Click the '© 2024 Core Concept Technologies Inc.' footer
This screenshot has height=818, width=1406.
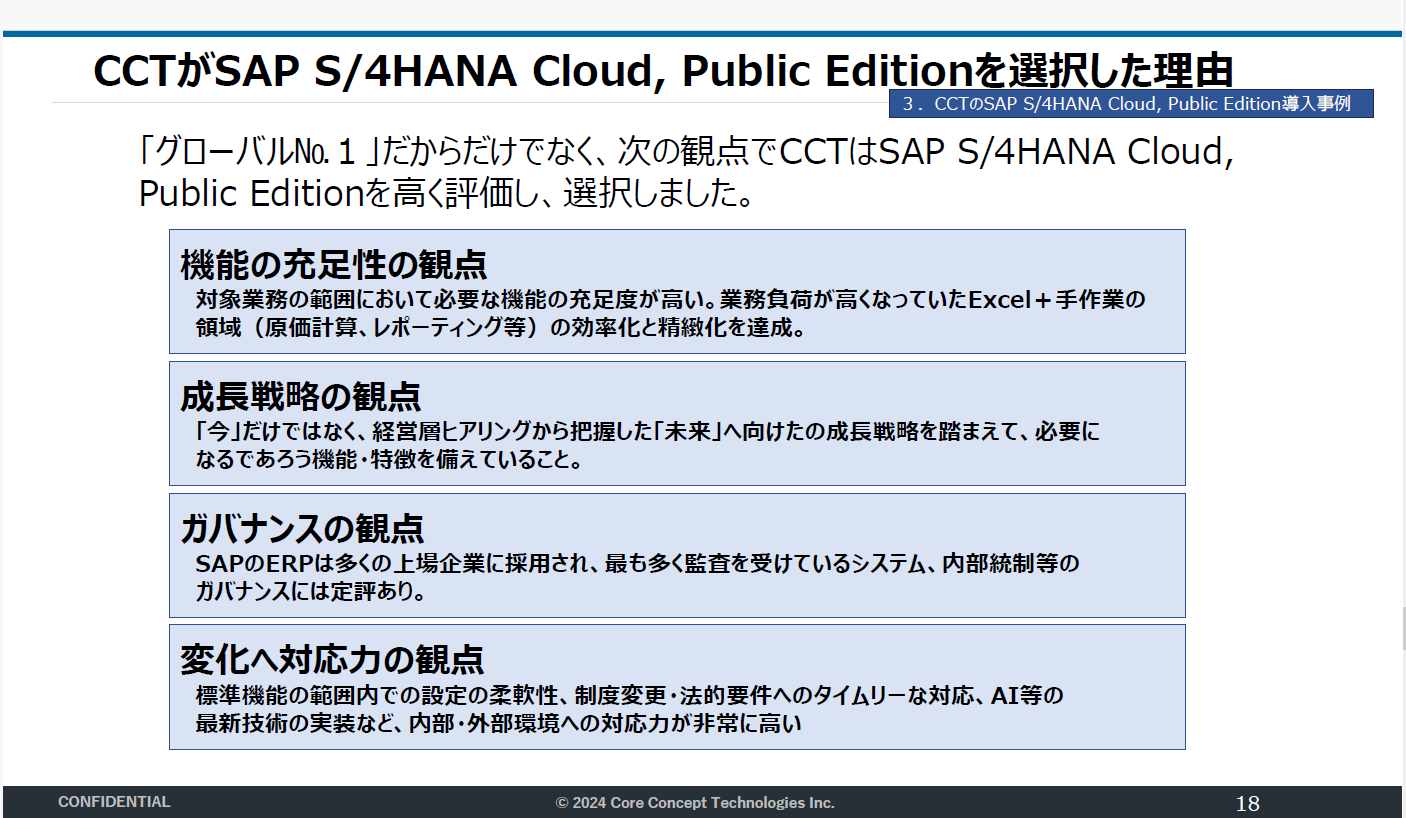pos(695,803)
